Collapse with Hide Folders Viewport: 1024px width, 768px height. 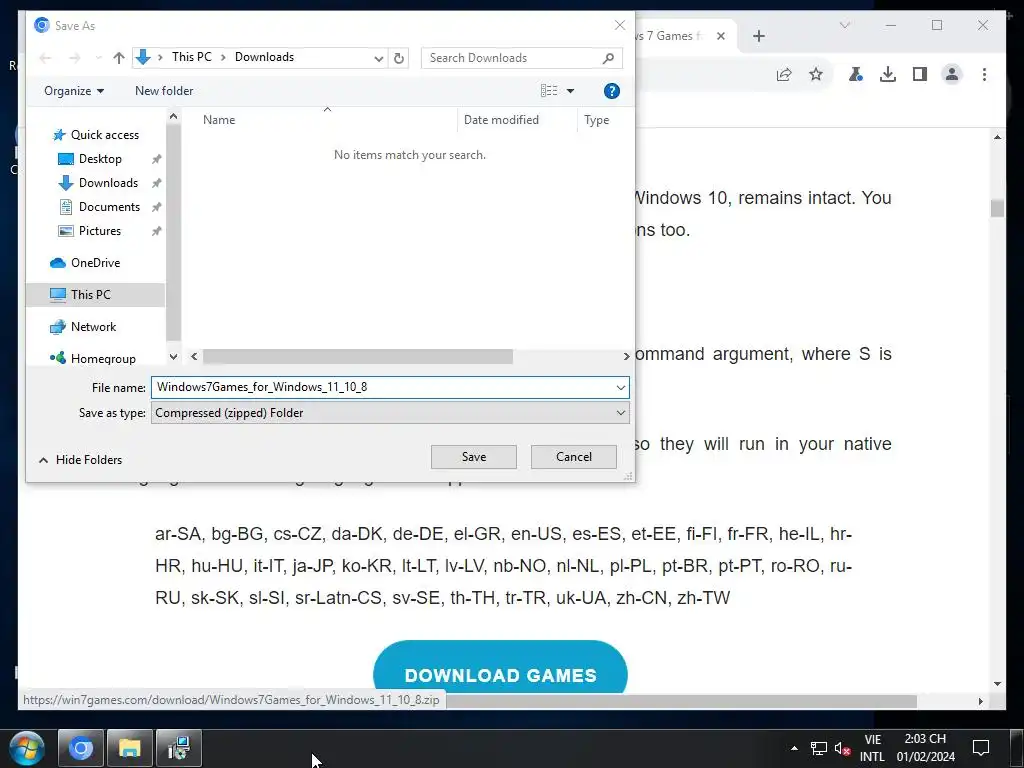pos(80,460)
